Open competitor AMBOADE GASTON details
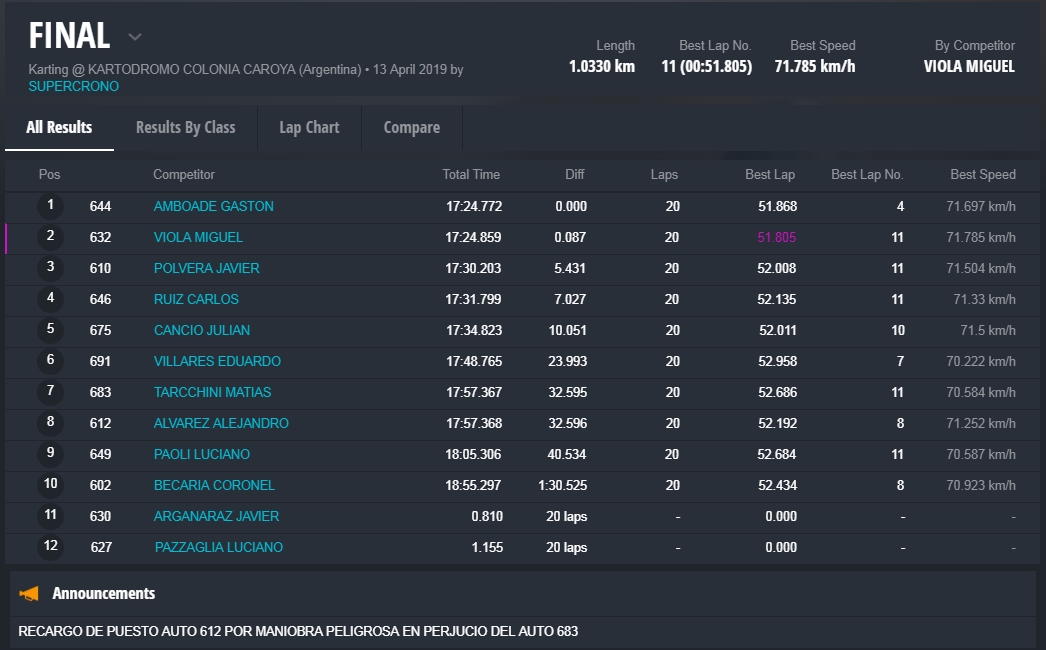Viewport: 1046px width, 650px height. click(213, 206)
